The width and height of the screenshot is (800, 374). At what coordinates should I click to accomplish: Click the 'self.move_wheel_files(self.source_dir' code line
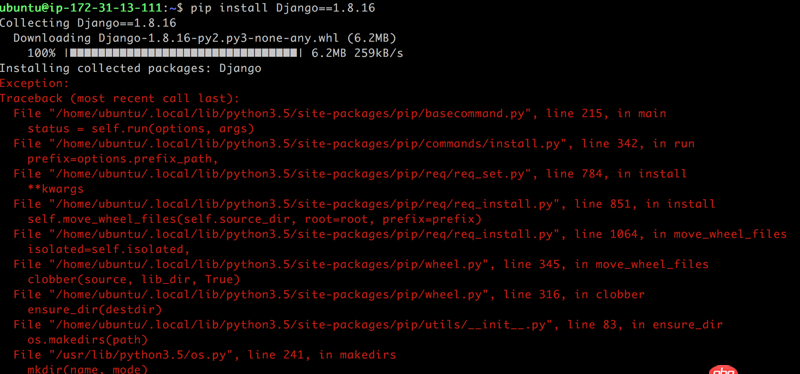(255, 219)
